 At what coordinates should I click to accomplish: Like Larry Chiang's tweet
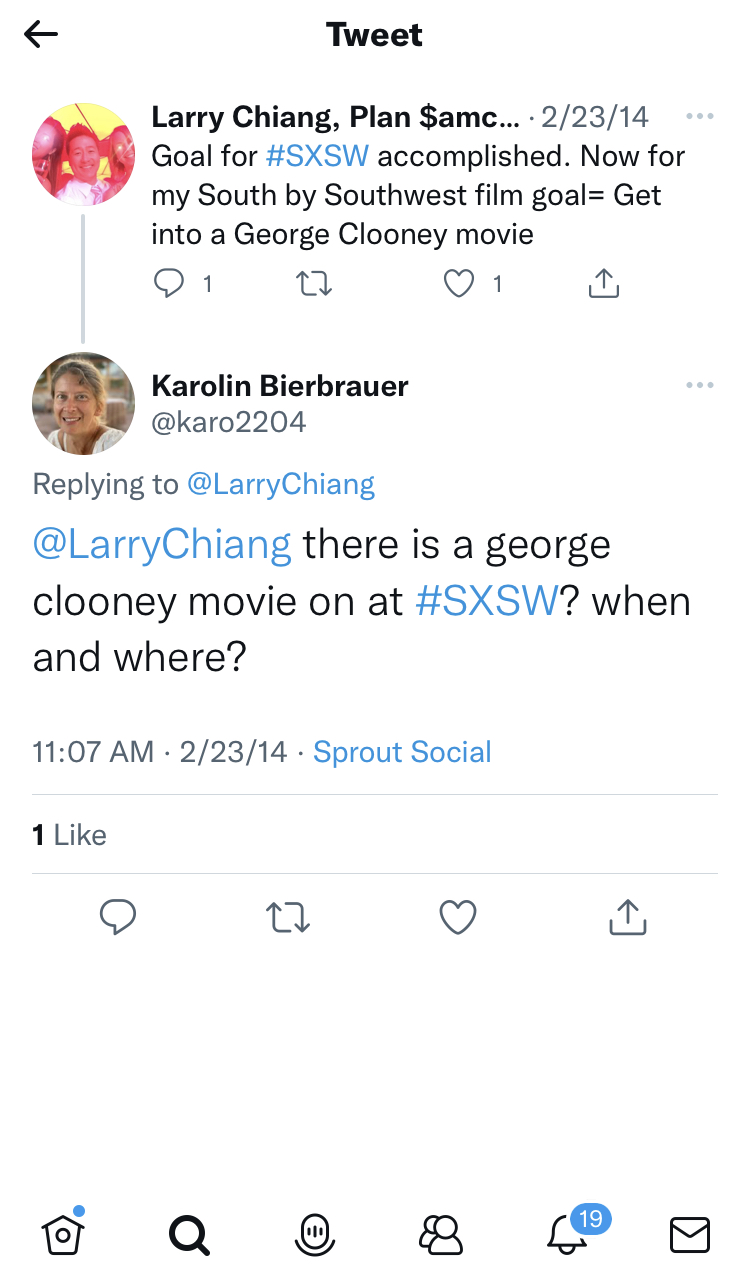[458, 285]
